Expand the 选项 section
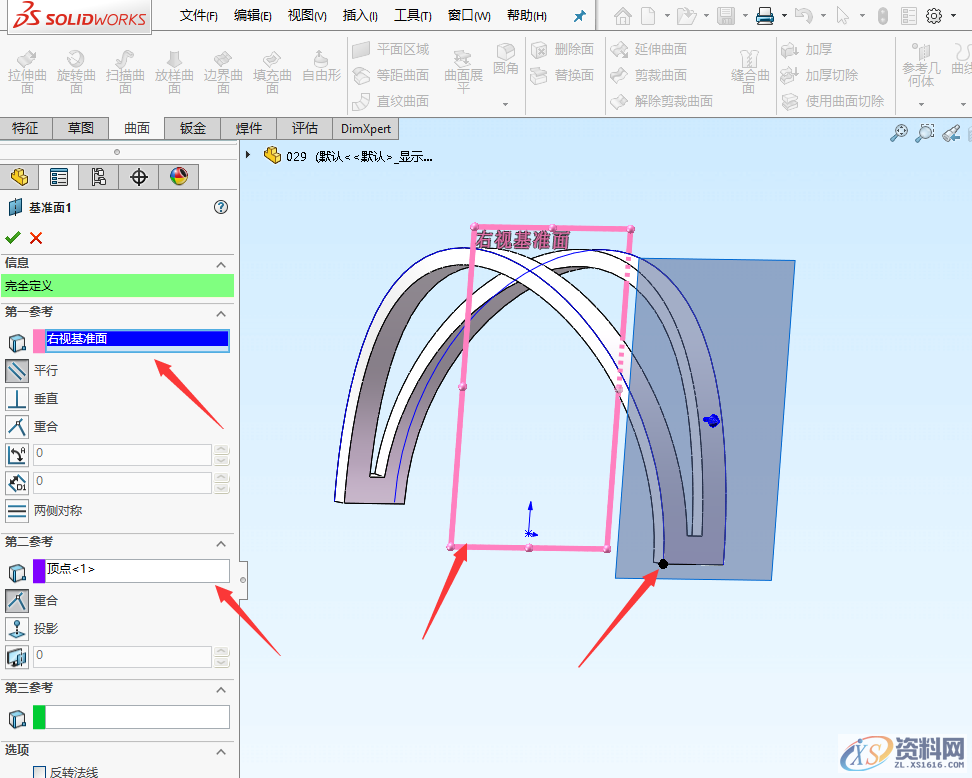972x778 pixels. click(222, 750)
